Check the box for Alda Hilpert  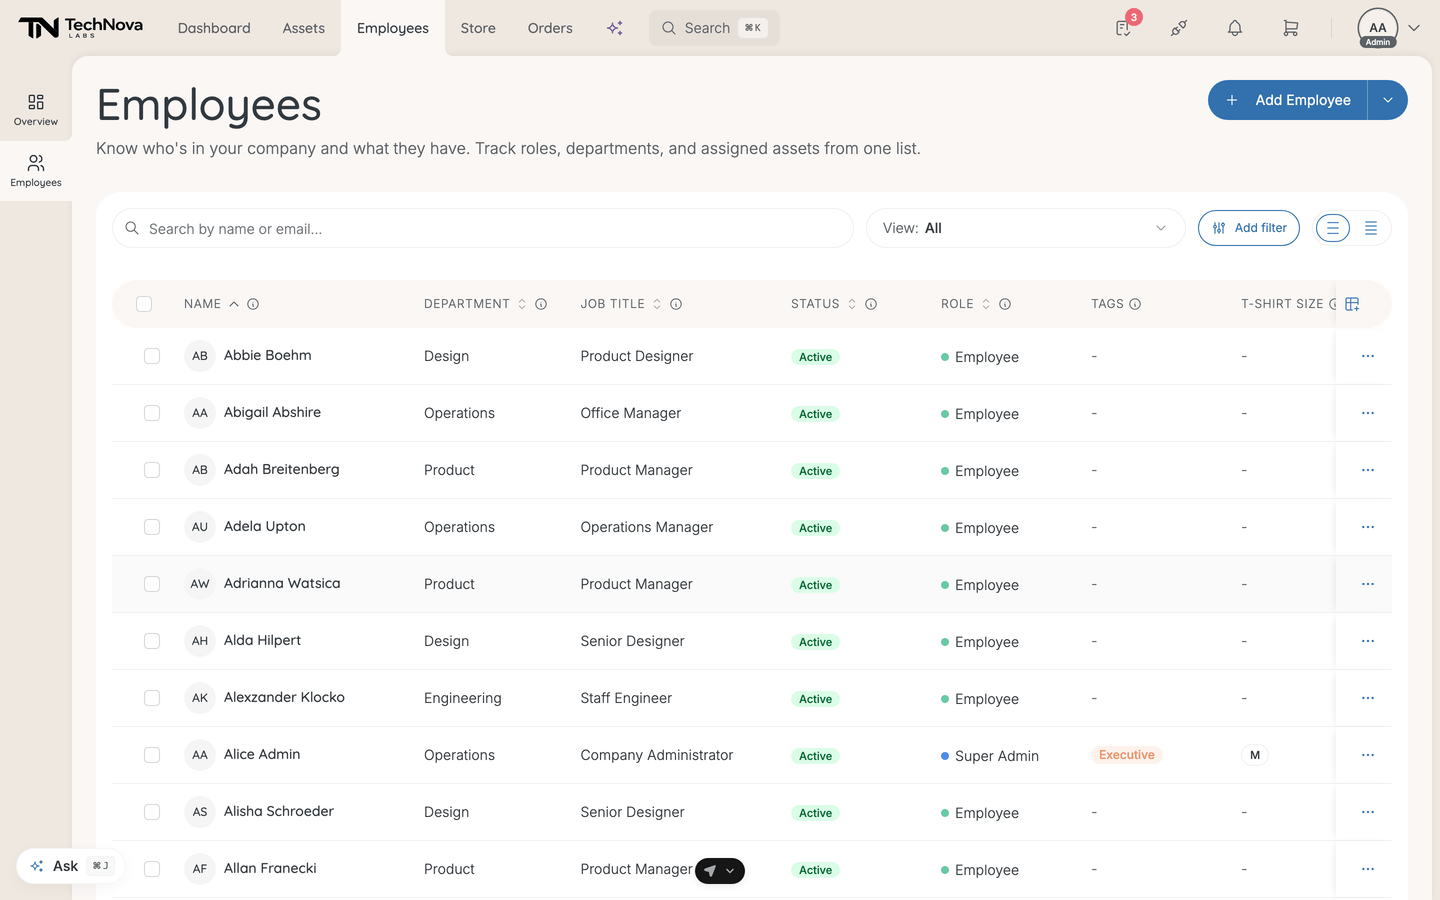152,641
